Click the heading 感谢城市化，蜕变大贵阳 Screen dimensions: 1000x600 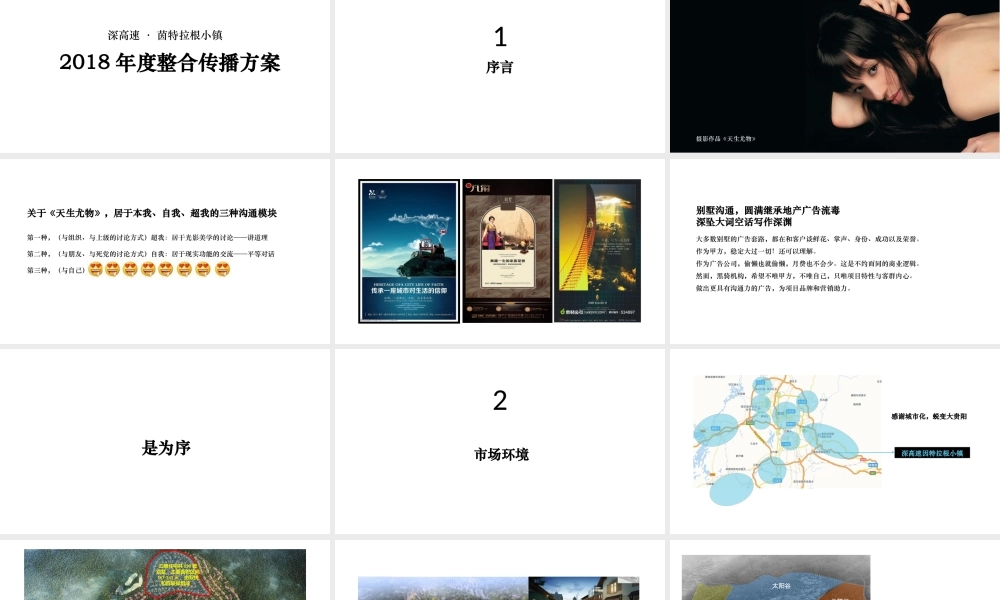[x=928, y=416]
